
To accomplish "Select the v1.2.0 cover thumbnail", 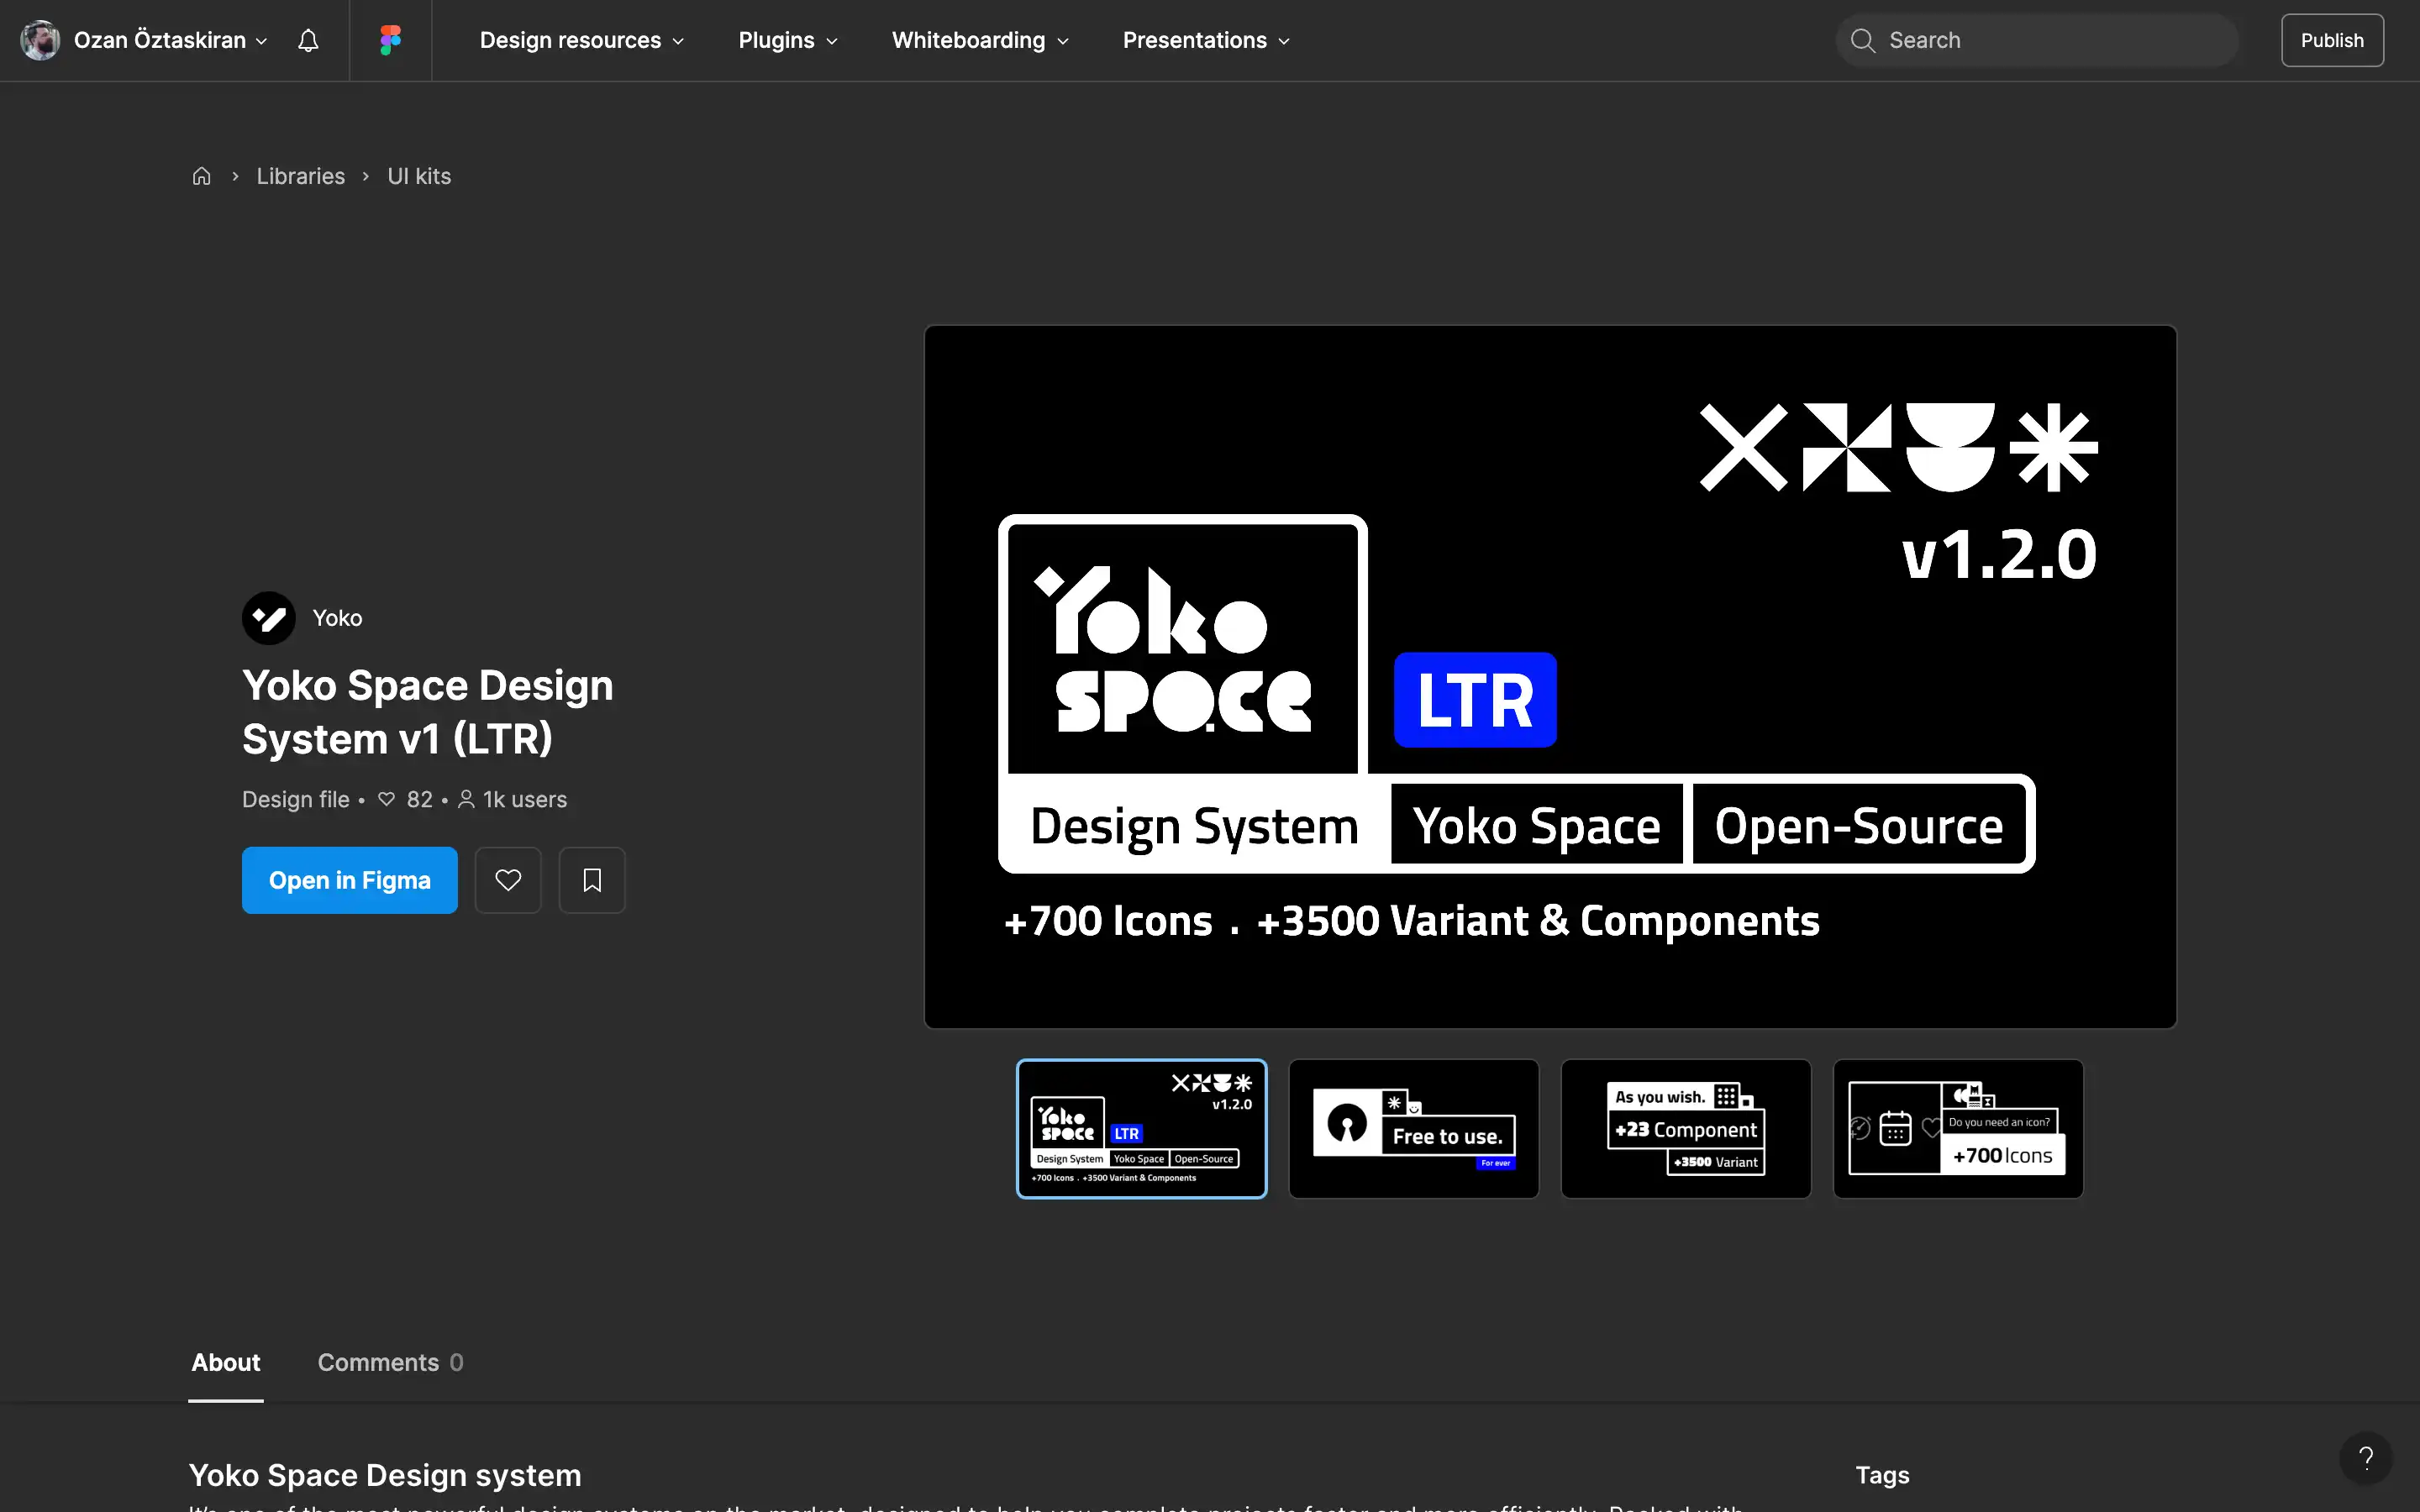I will click(x=1141, y=1128).
